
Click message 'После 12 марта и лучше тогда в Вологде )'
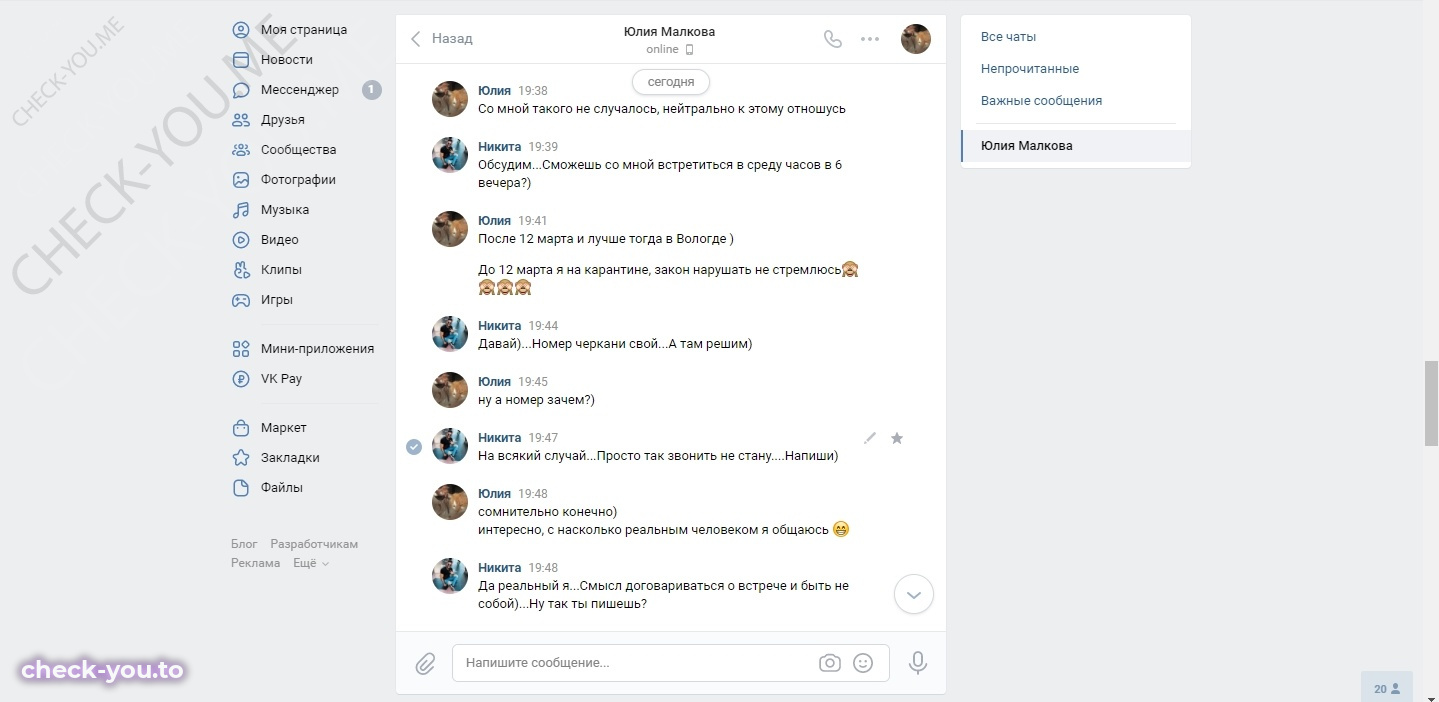coord(606,239)
